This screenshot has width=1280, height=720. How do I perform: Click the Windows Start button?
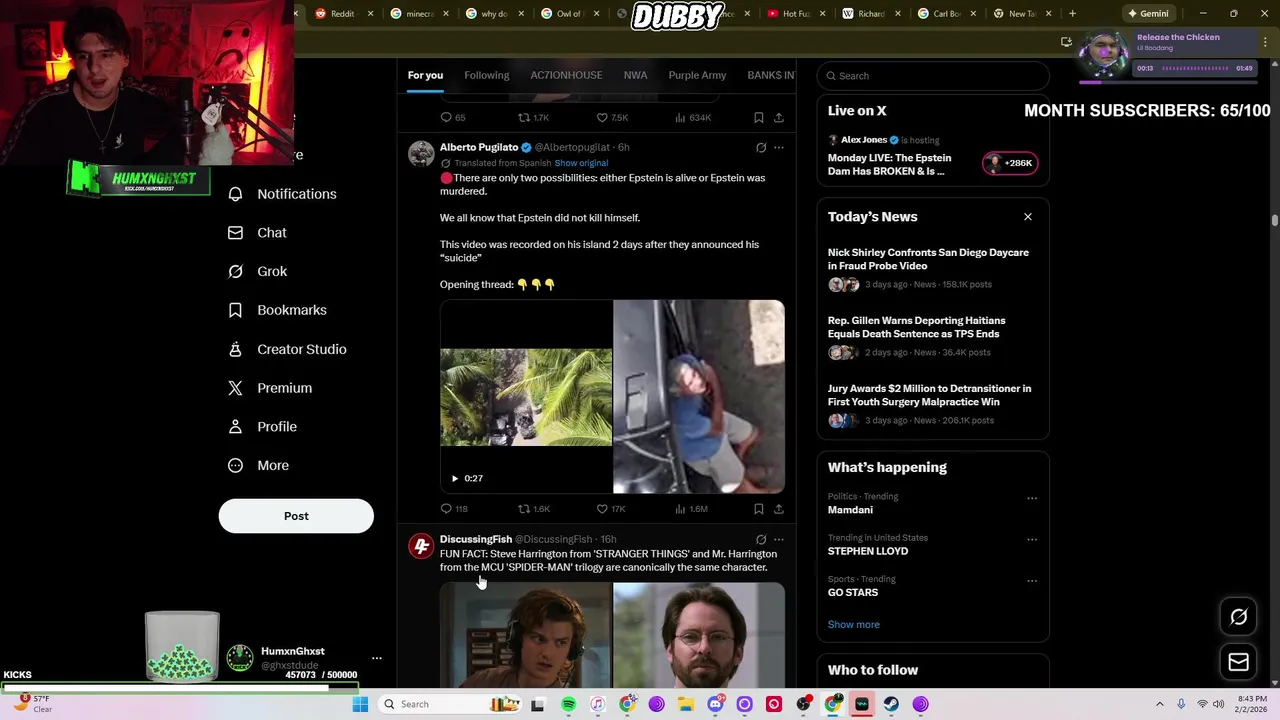(x=360, y=704)
